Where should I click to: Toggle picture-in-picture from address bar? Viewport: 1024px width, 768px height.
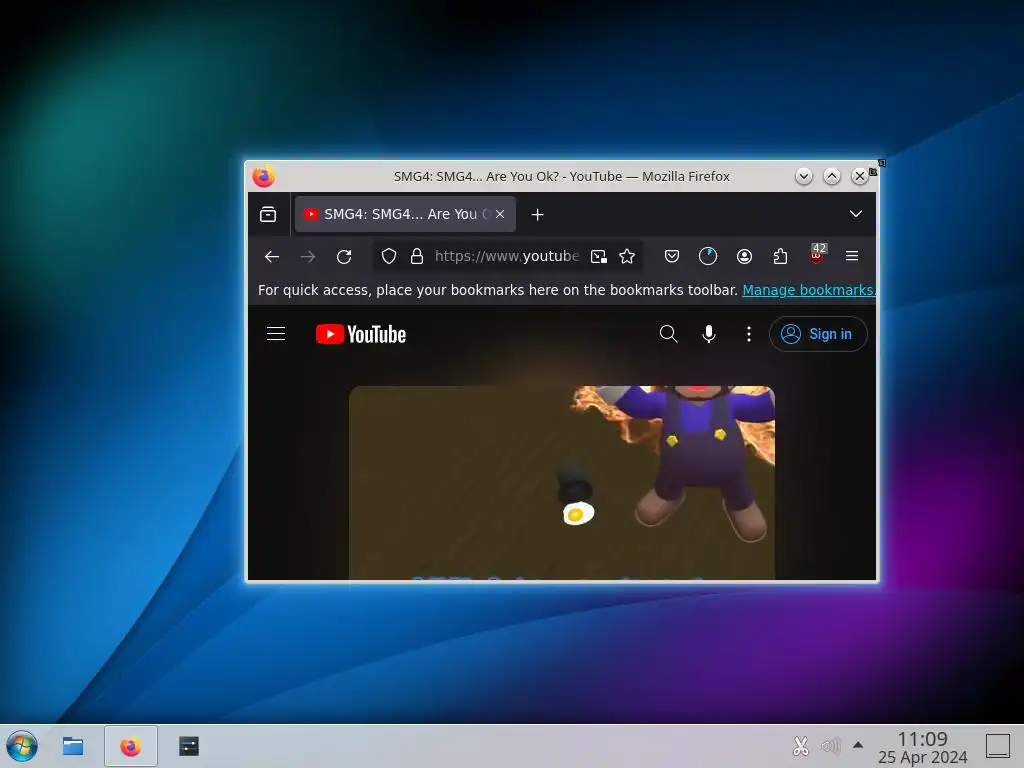click(x=599, y=257)
